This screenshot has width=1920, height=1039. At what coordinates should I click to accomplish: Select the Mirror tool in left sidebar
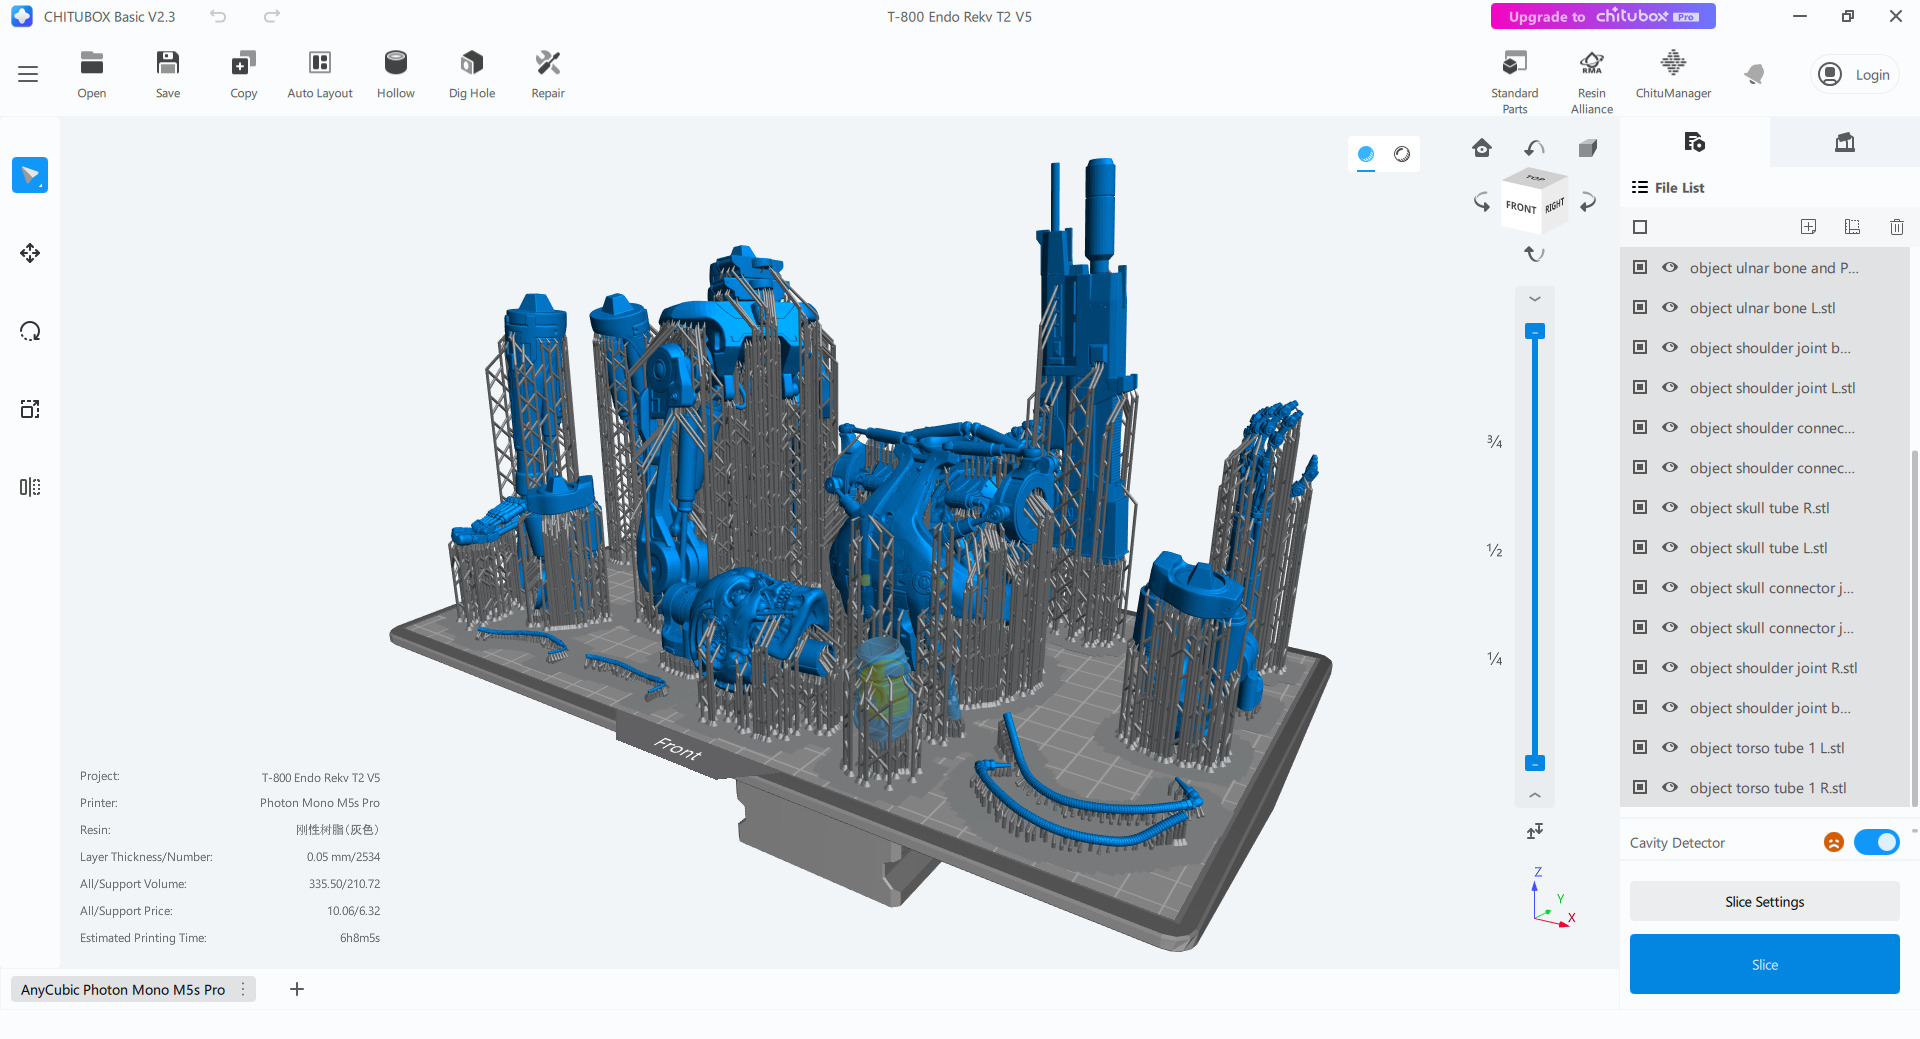(30, 487)
